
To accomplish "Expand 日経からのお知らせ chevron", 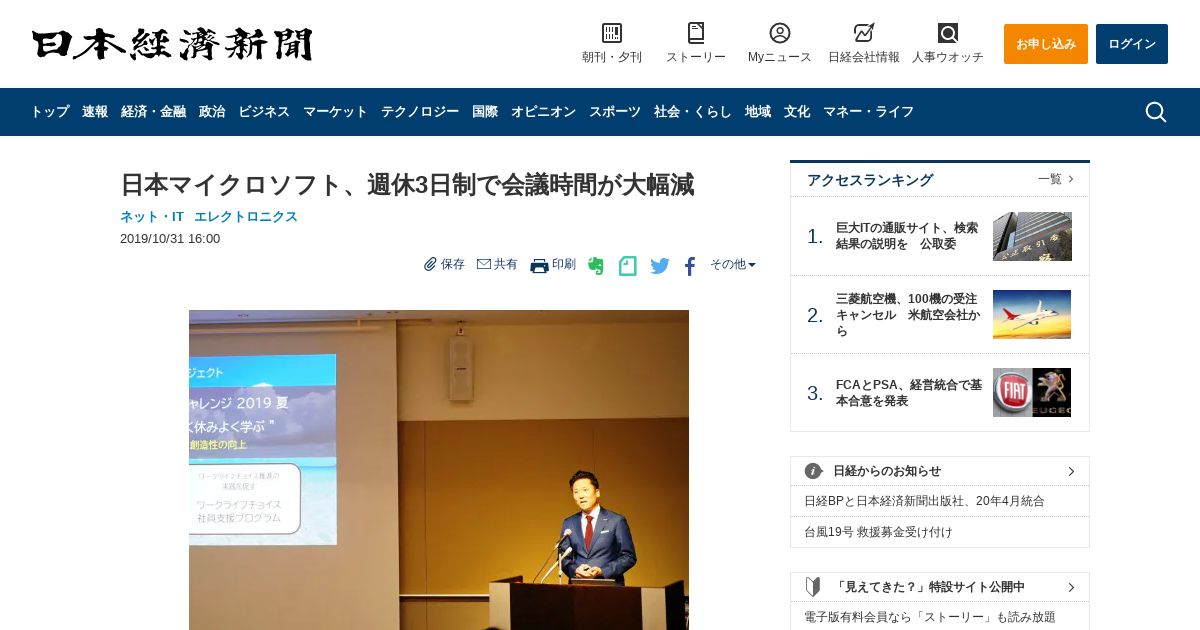I will (1071, 471).
